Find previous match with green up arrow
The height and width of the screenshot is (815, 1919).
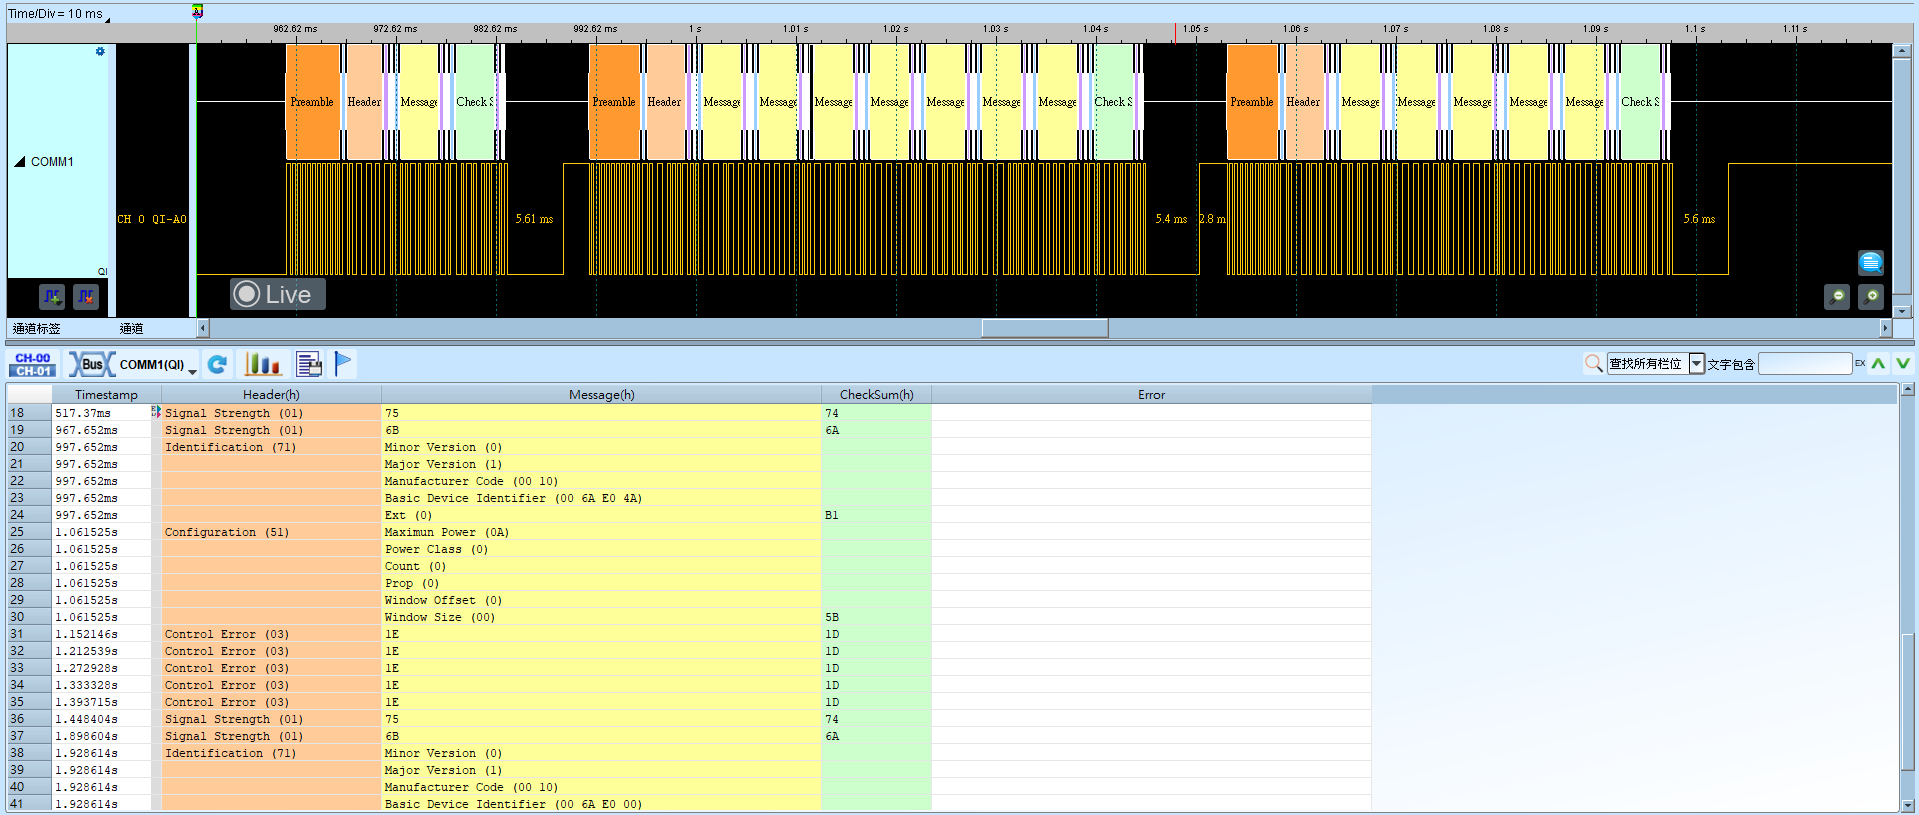[1879, 364]
